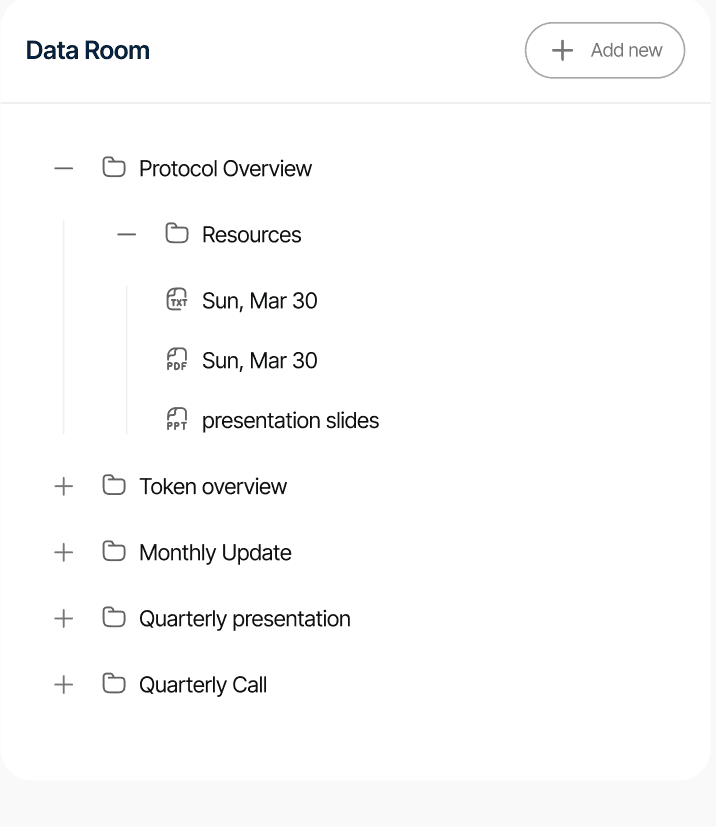Expand the Quarterly presentation folder

point(64,618)
